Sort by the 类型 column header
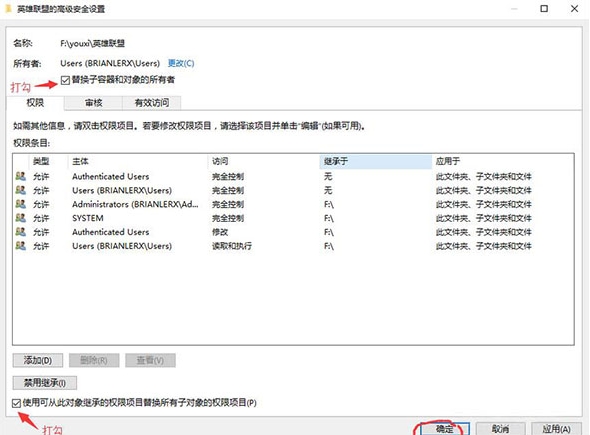The height and width of the screenshot is (435, 590). (x=48, y=161)
